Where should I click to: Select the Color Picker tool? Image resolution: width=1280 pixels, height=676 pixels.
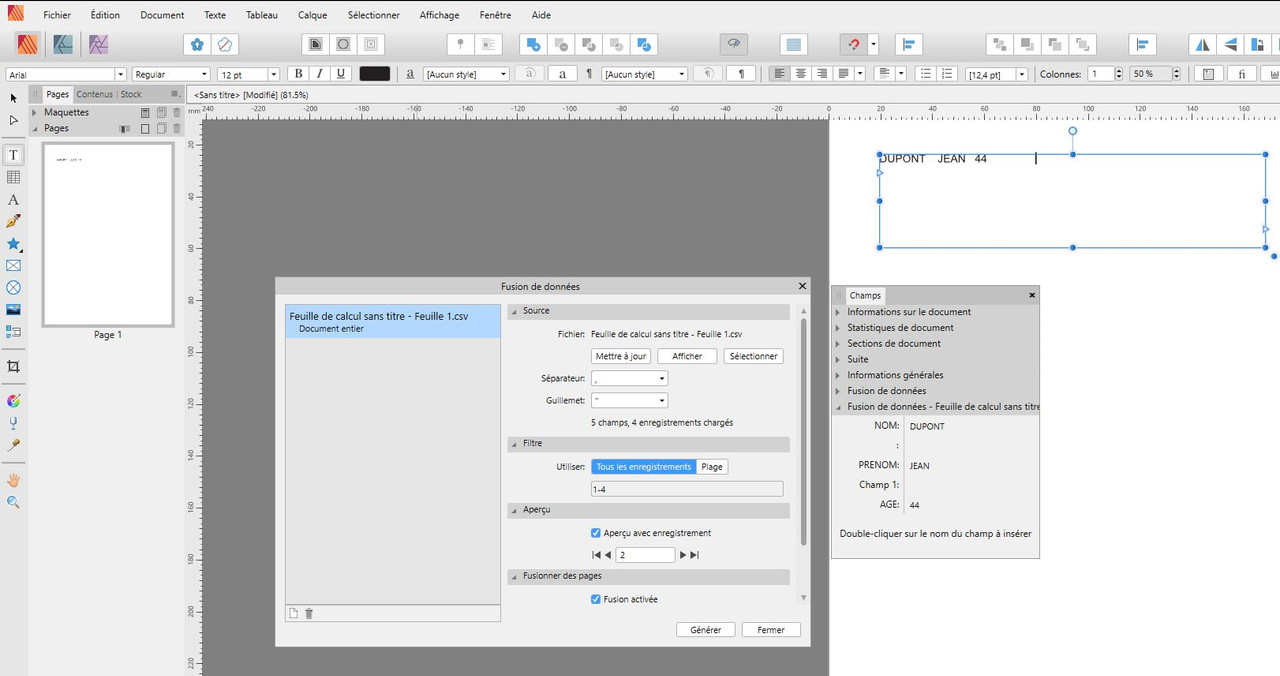(x=13, y=445)
